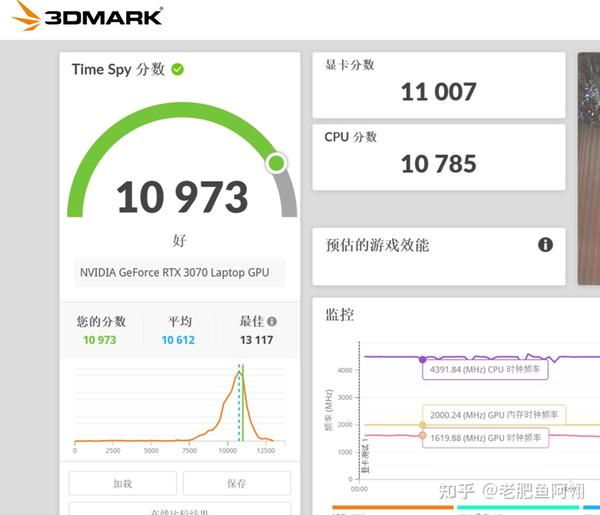
Task: Click the teal legend bar under chart
Action: coord(518,507)
